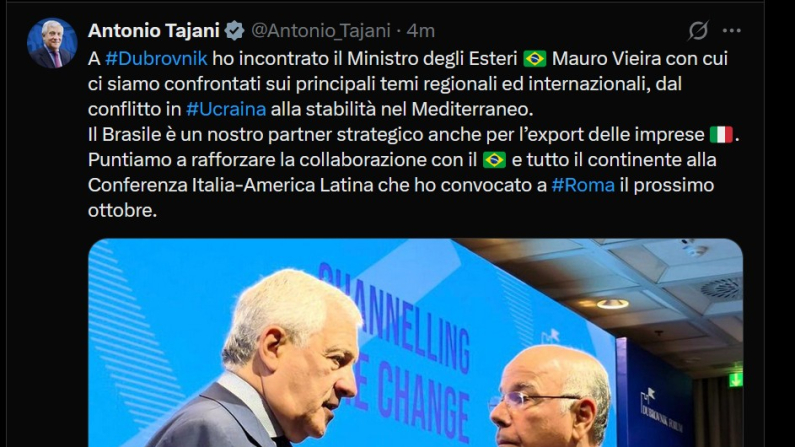Click the word 'ottobre' in the tweet text
This screenshot has height=447, width=795.
[120, 210]
